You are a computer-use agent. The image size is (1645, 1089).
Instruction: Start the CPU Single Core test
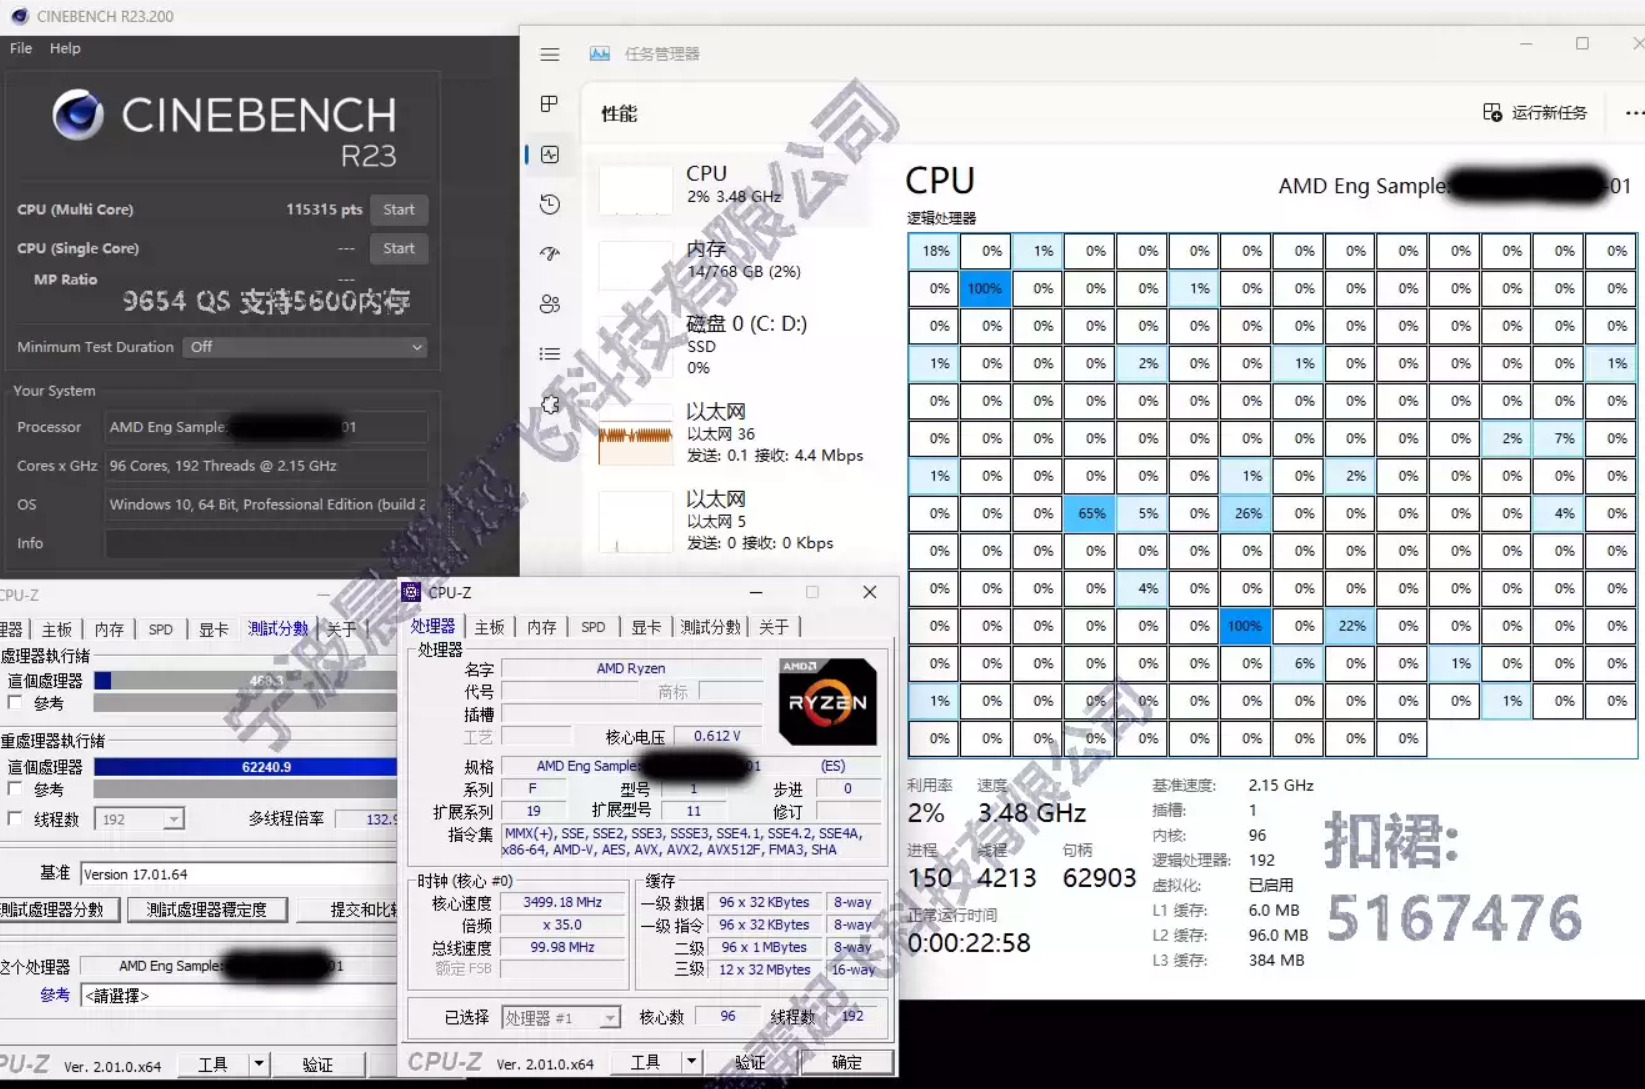coord(398,248)
